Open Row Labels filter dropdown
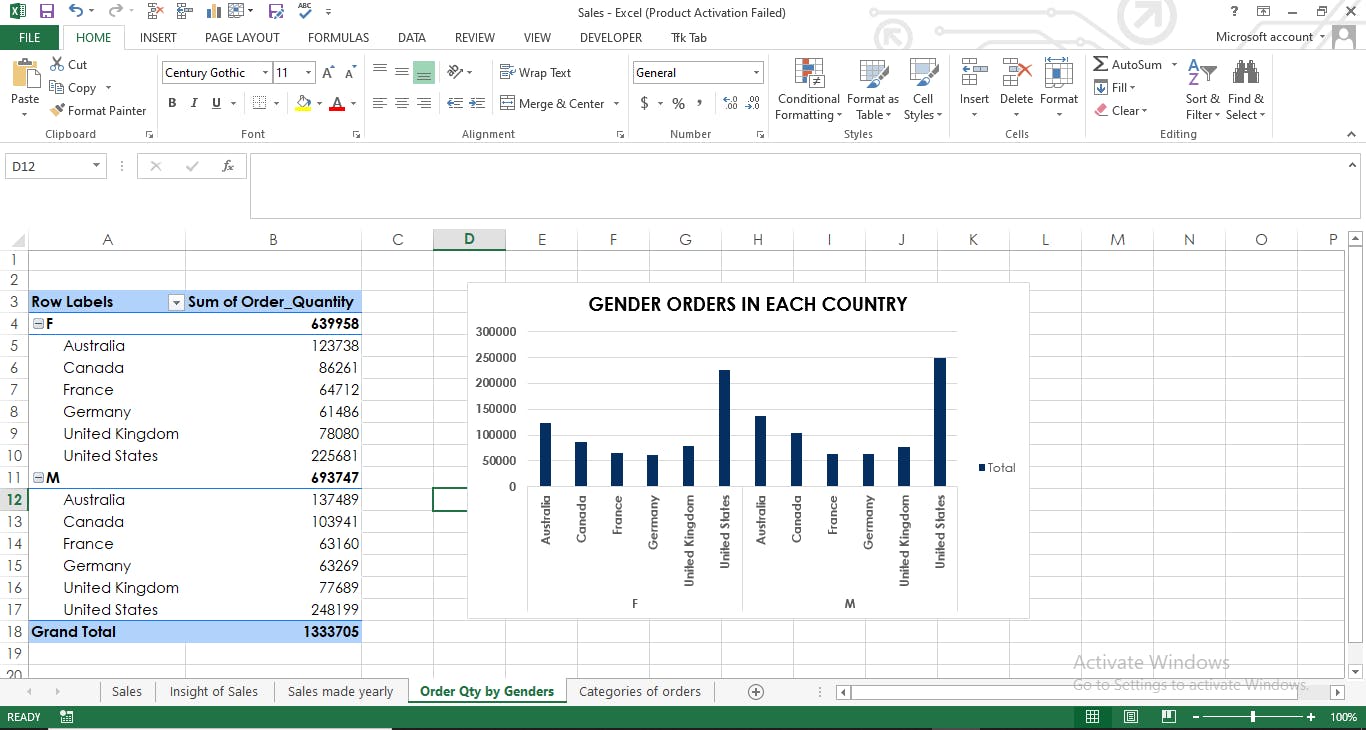This screenshot has width=1366, height=730. point(176,302)
